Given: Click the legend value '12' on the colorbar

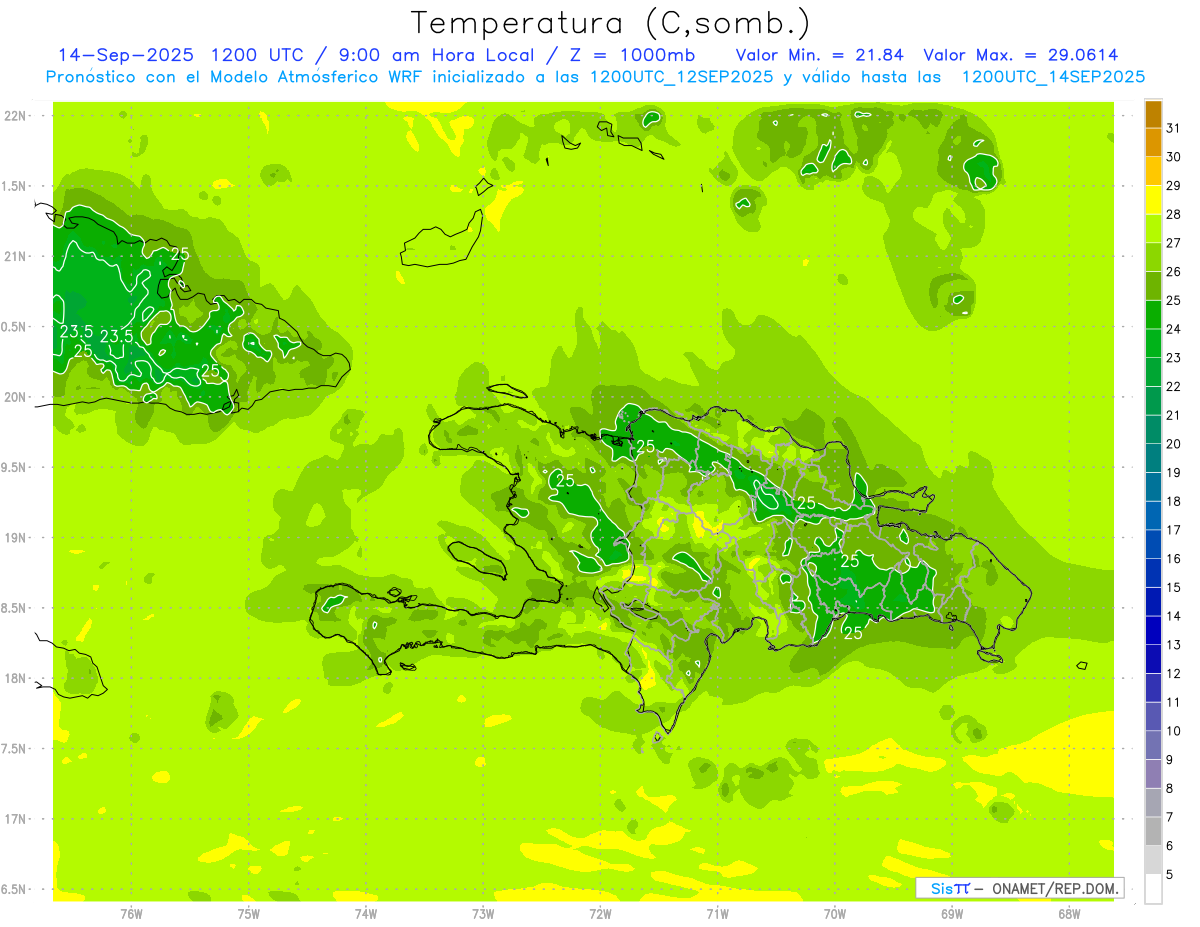Looking at the screenshot, I should coord(1174,674).
